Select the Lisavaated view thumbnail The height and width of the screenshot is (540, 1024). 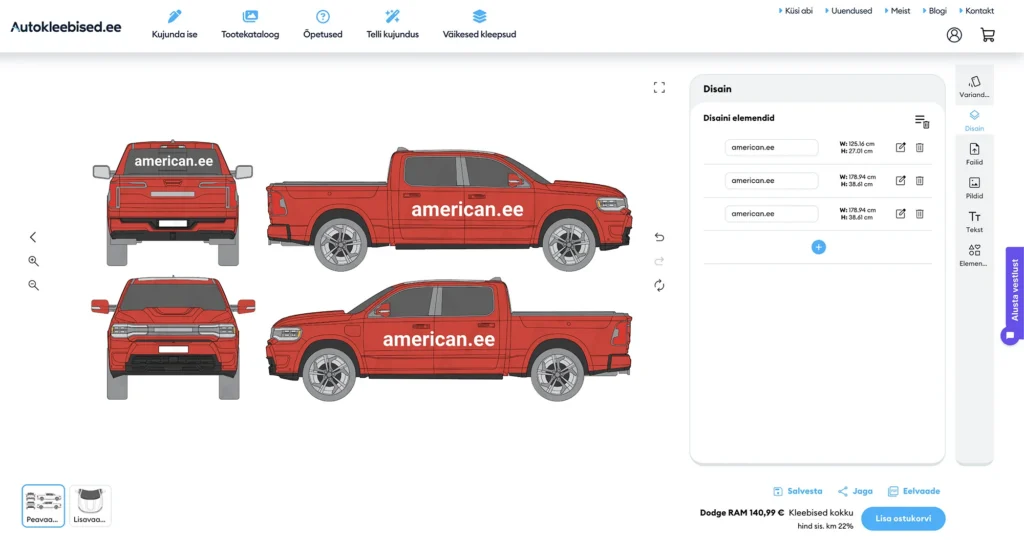[x=90, y=505]
